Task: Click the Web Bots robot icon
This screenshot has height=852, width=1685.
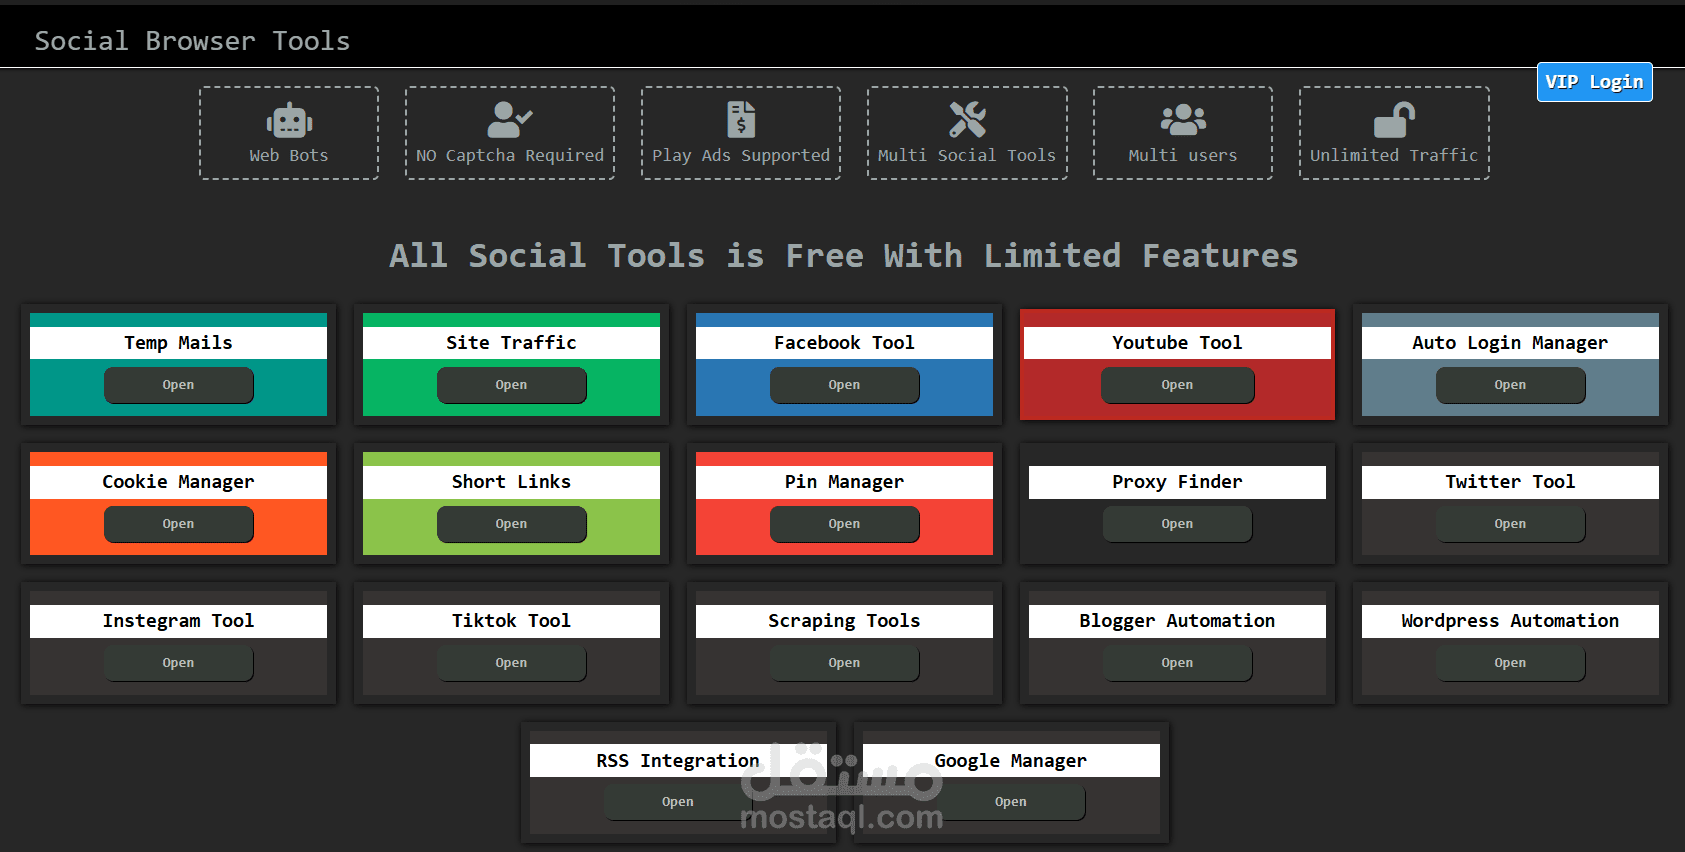Action: [289, 120]
